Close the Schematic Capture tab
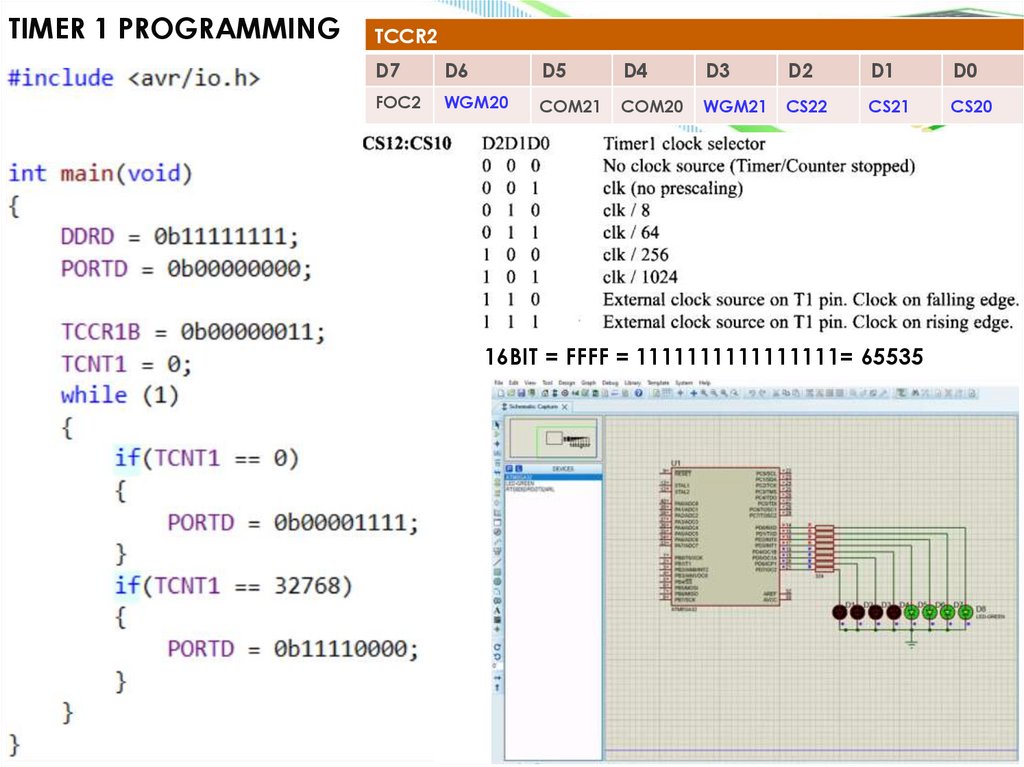 pyautogui.click(x=565, y=407)
